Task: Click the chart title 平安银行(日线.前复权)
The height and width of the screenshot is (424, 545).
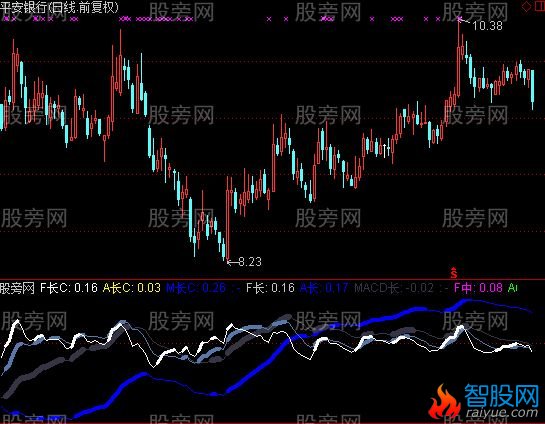Action: click(59, 7)
